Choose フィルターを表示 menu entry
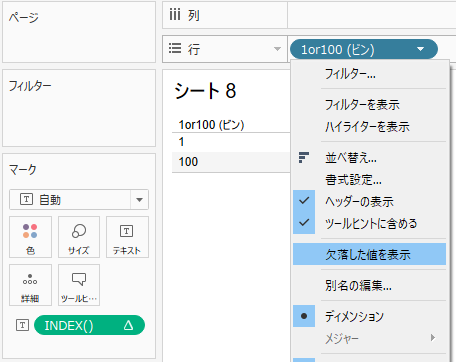This screenshot has width=456, height=362. (x=369, y=105)
